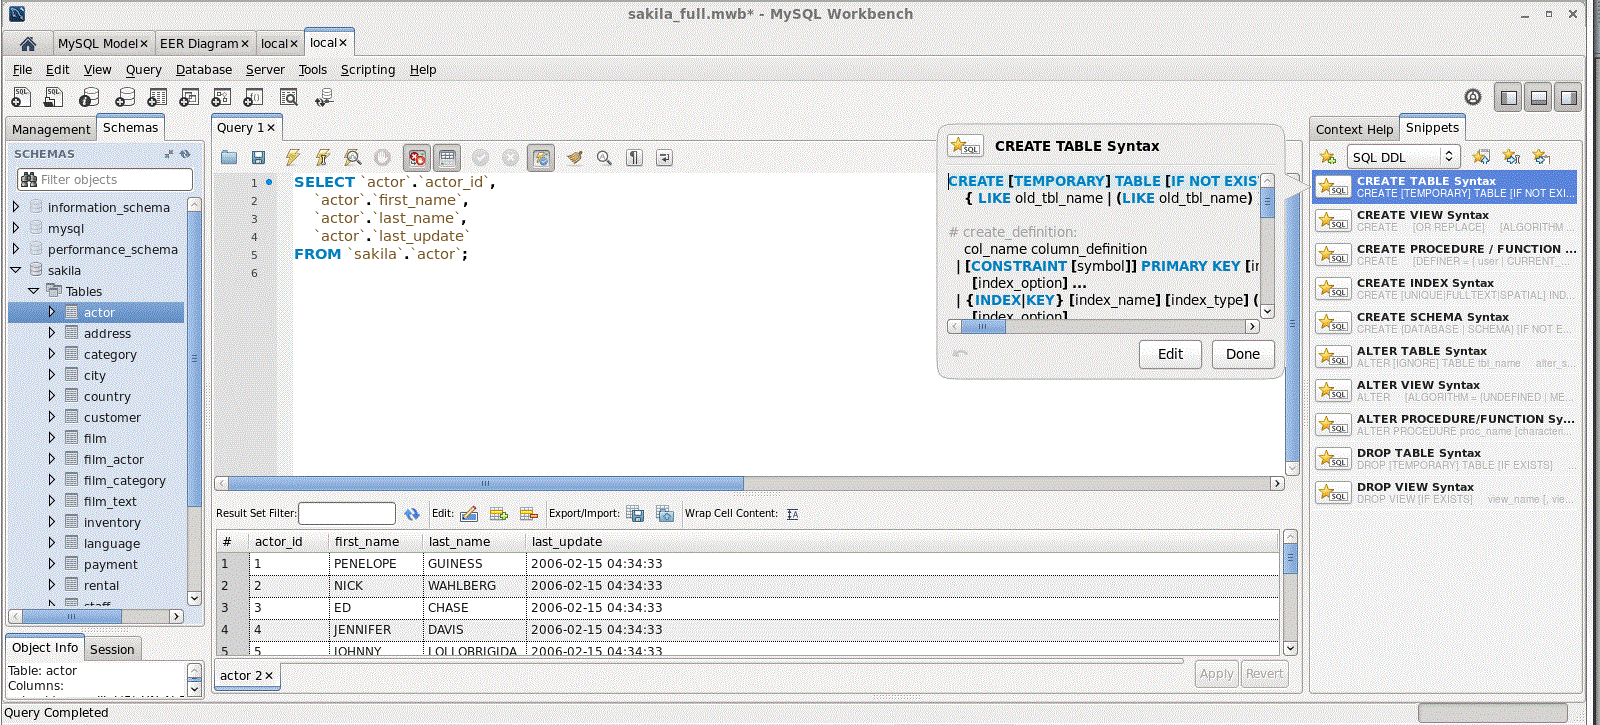The height and width of the screenshot is (725, 1600).
Task: Open the schema inspector database info icon
Action: click(89, 98)
